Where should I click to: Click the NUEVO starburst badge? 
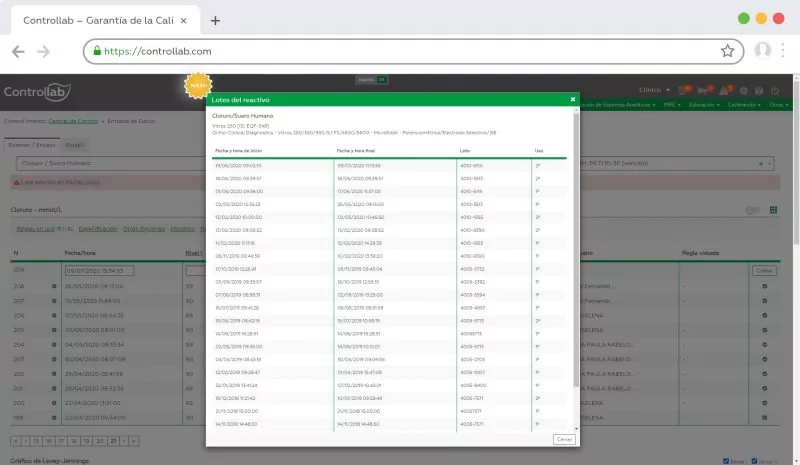[197, 86]
